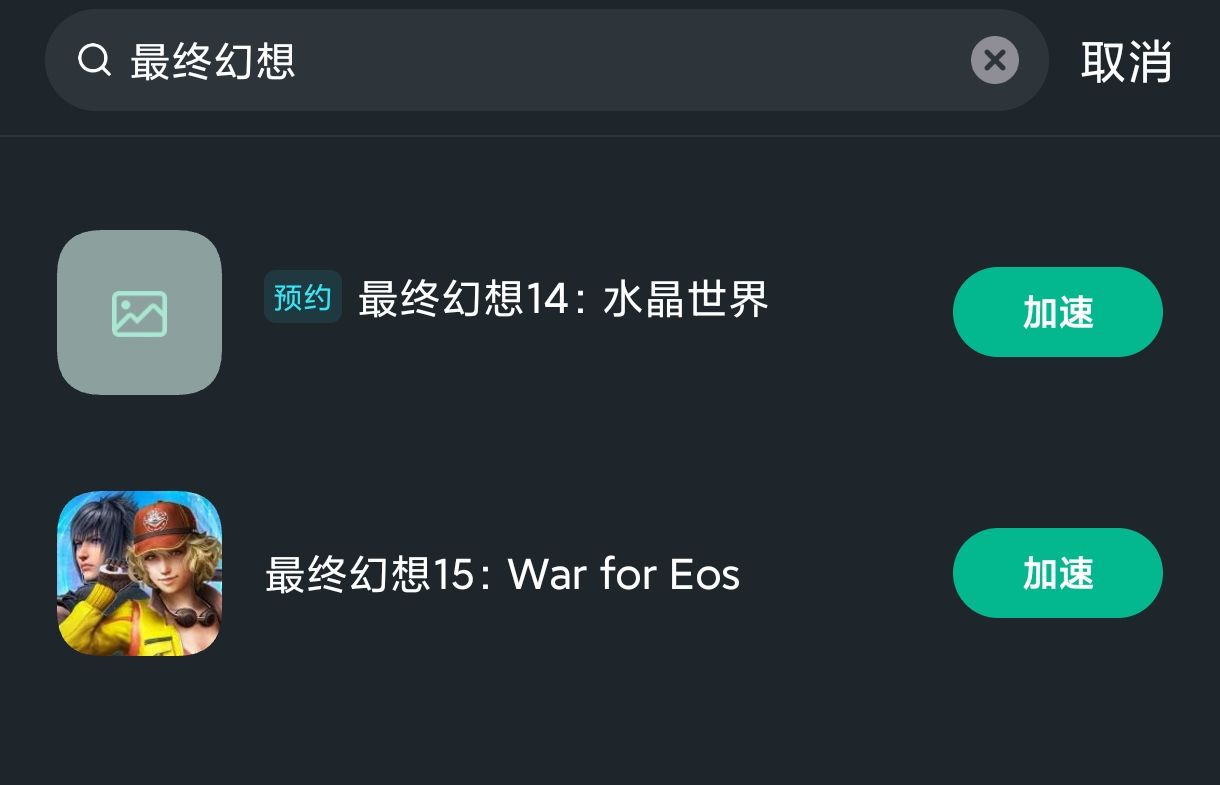Open the 最终幻想14: 水晶世界 result entry
Viewport: 1220px width, 785px height.
(563, 300)
